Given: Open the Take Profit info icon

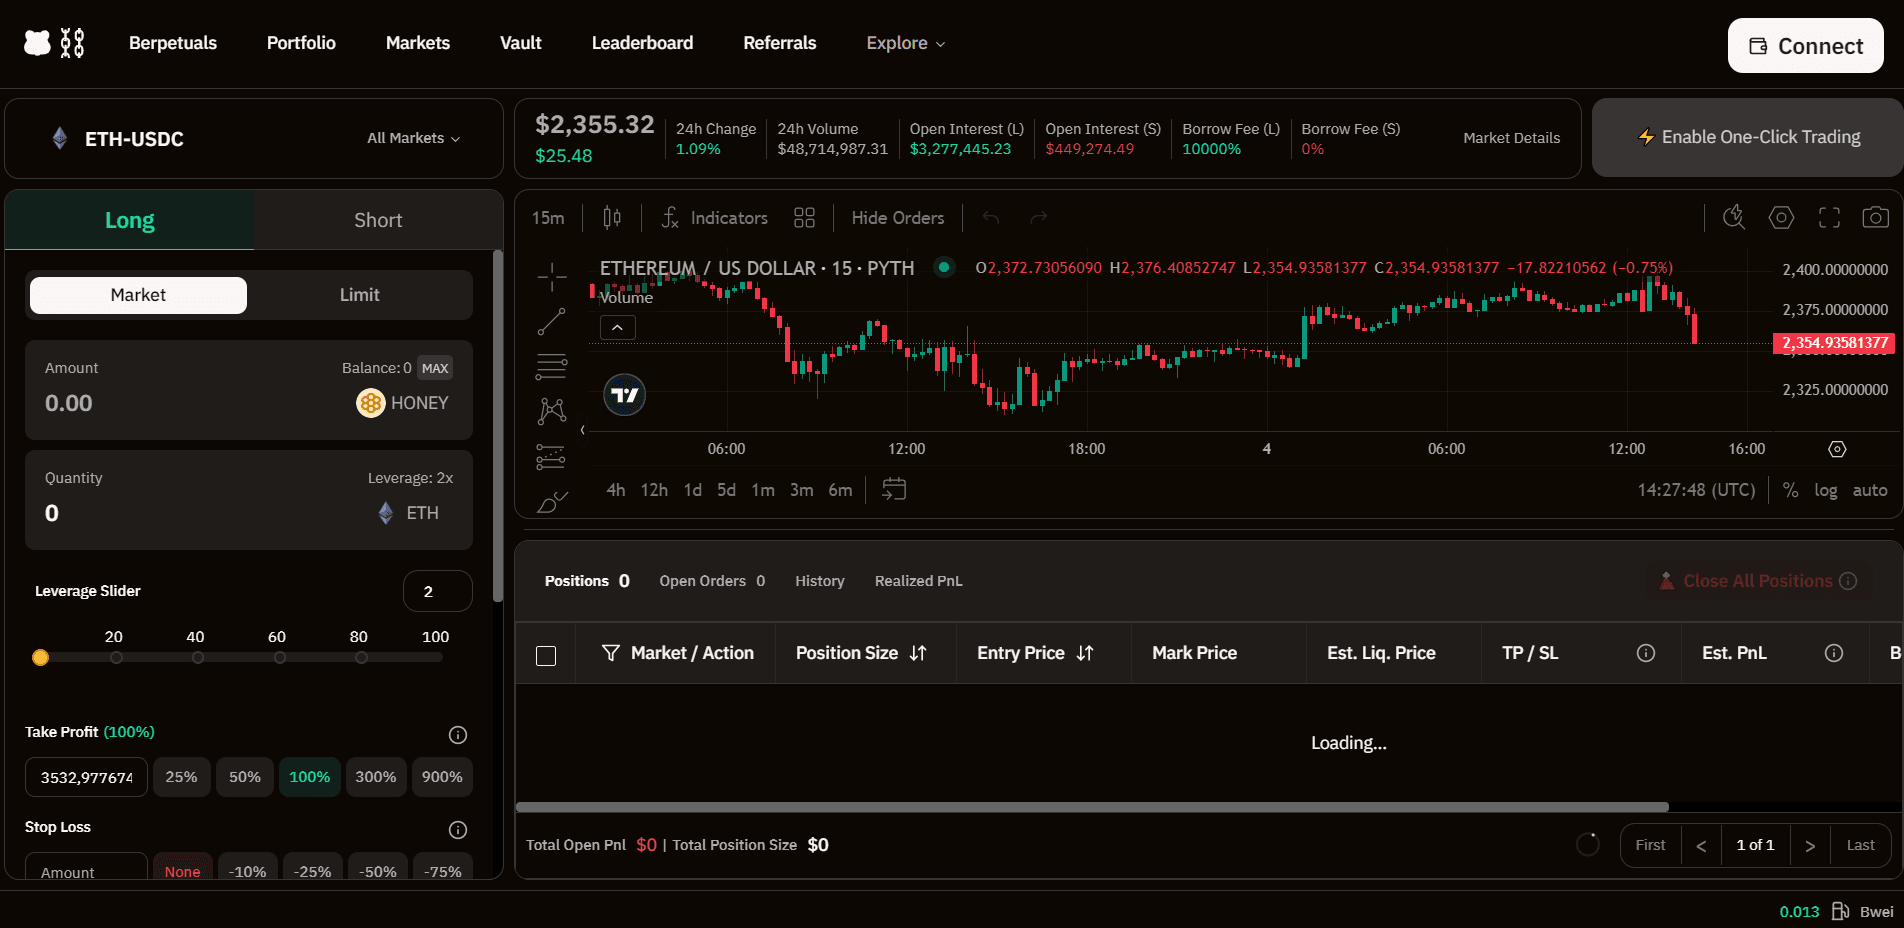Looking at the screenshot, I should pos(458,735).
